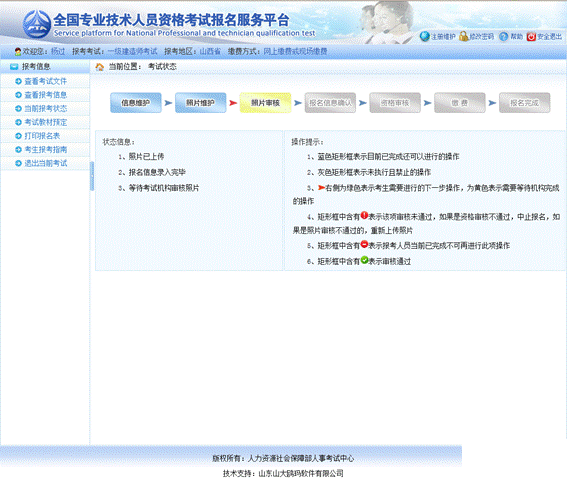The image size is (567, 484).
Task: Click the 报考信息 panel header icon
Action: (14, 67)
